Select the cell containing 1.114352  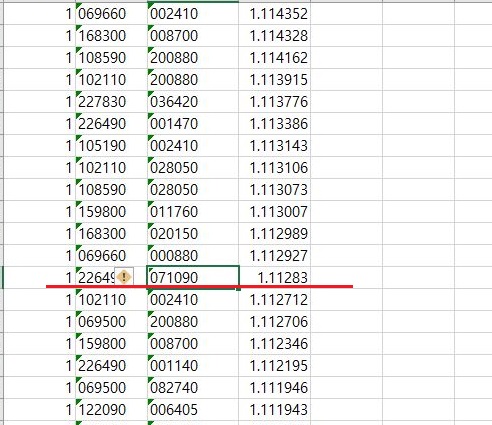tap(275, 14)
